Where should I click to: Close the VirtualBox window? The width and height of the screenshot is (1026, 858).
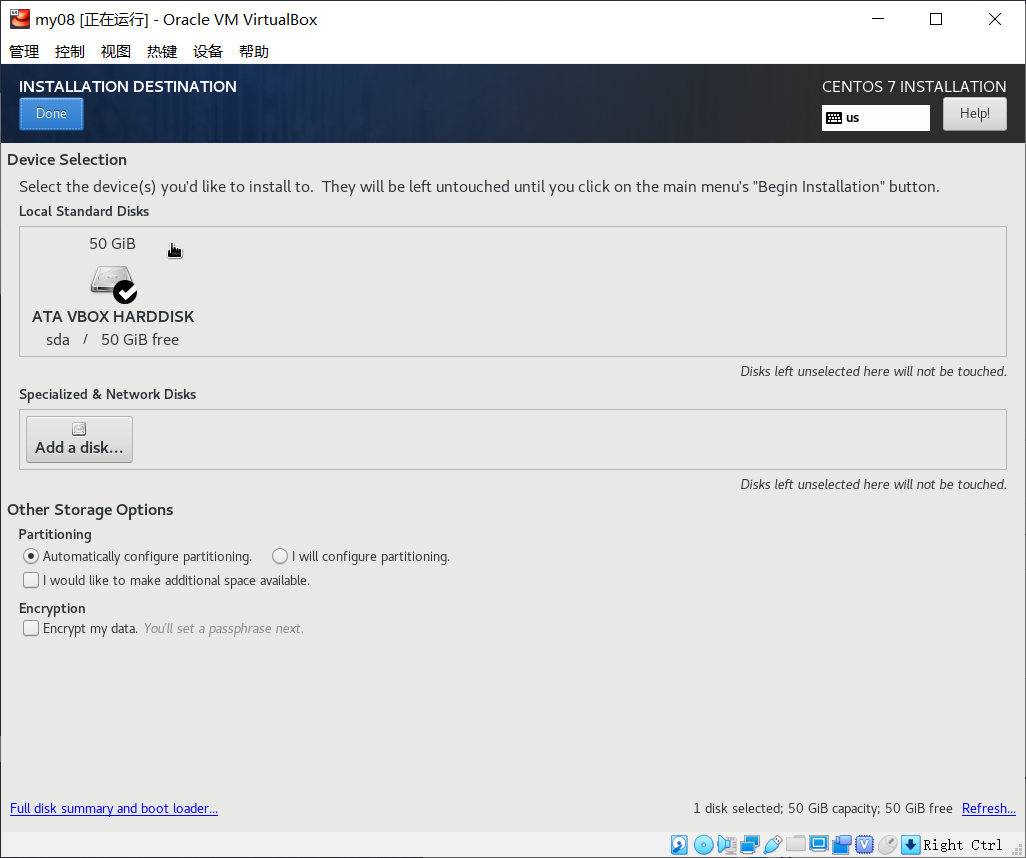point(995,19)
